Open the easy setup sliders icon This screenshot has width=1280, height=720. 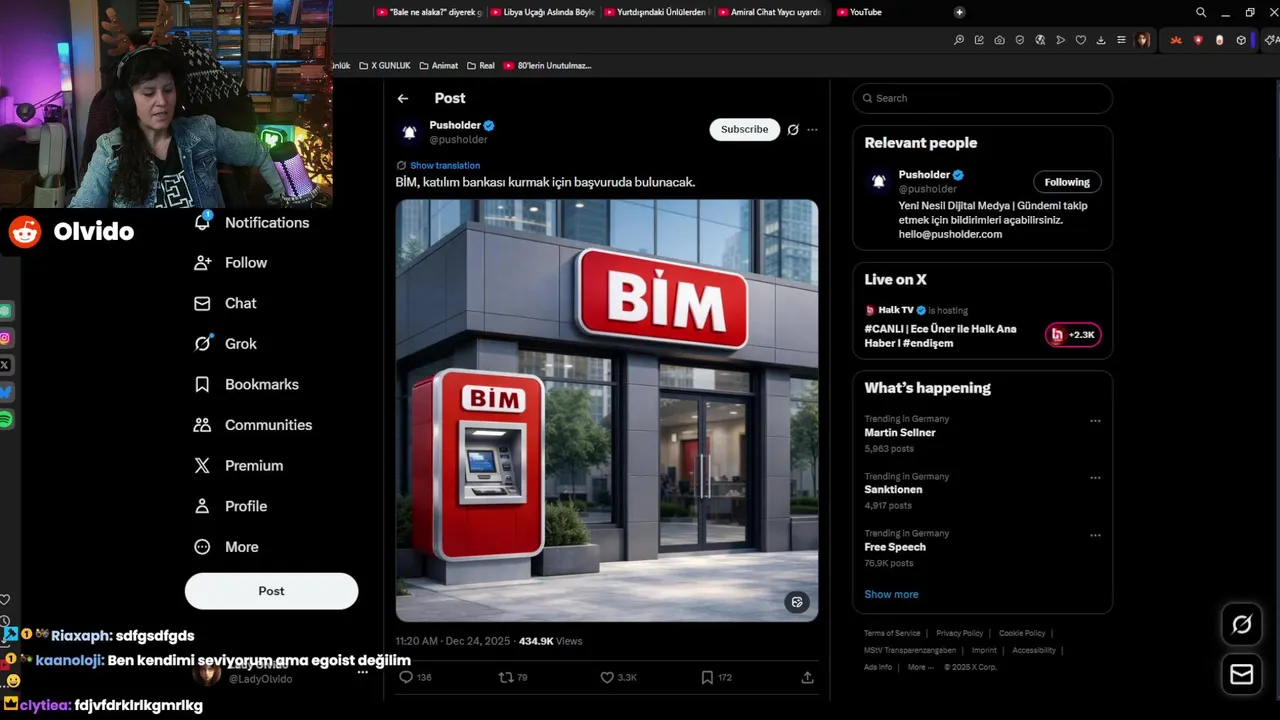coord(1122,40)
